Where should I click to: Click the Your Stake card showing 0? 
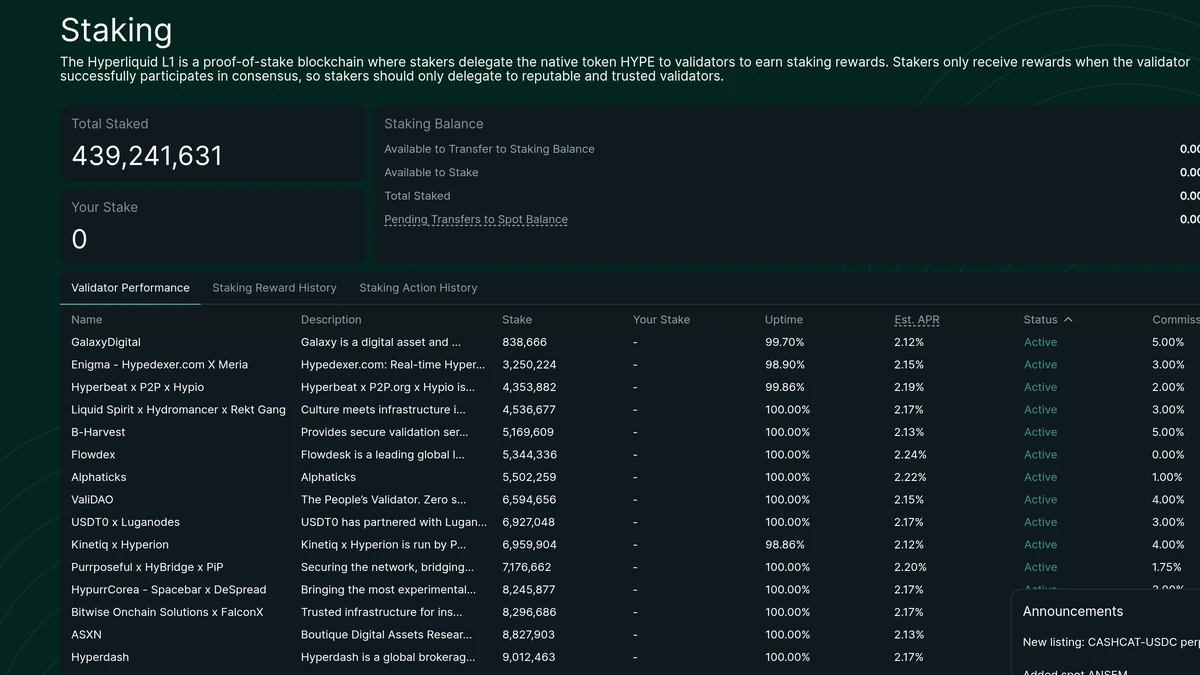[211, 227]
